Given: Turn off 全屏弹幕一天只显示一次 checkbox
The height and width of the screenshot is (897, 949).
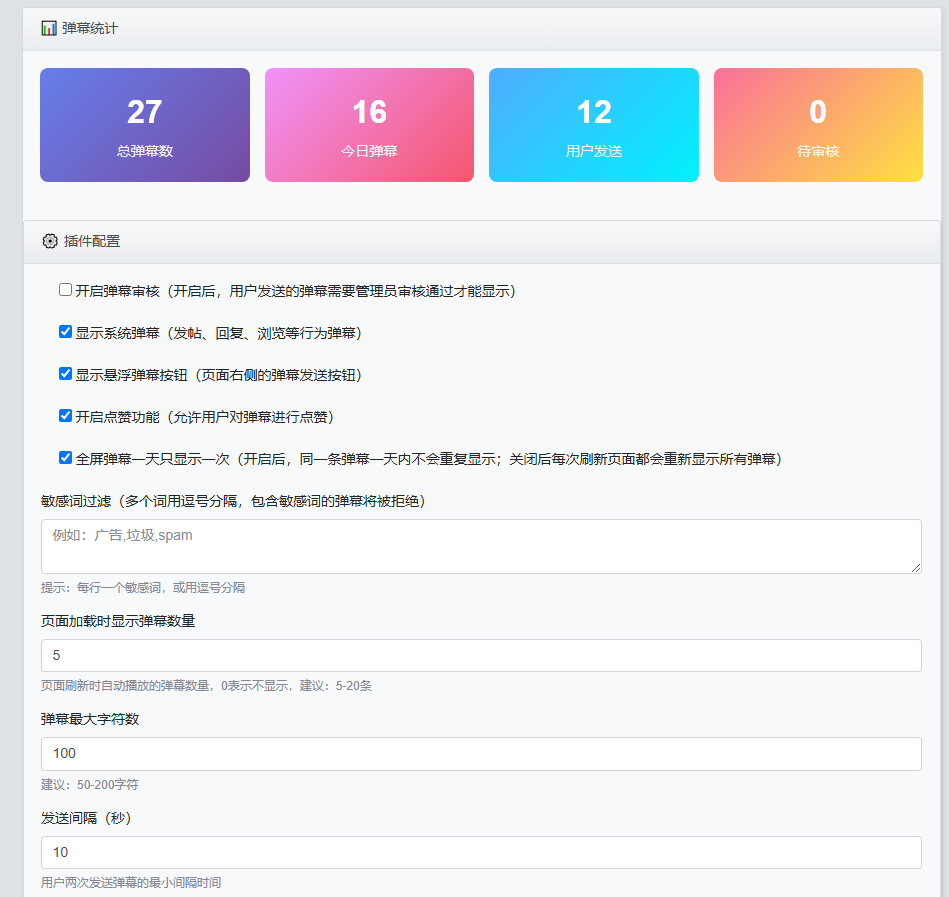Looking at the screenshot, I should [66, 458].
